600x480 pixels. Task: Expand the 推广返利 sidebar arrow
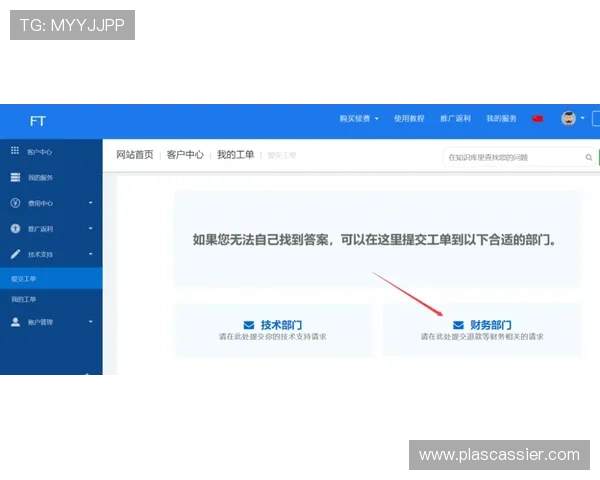[91, 229]
